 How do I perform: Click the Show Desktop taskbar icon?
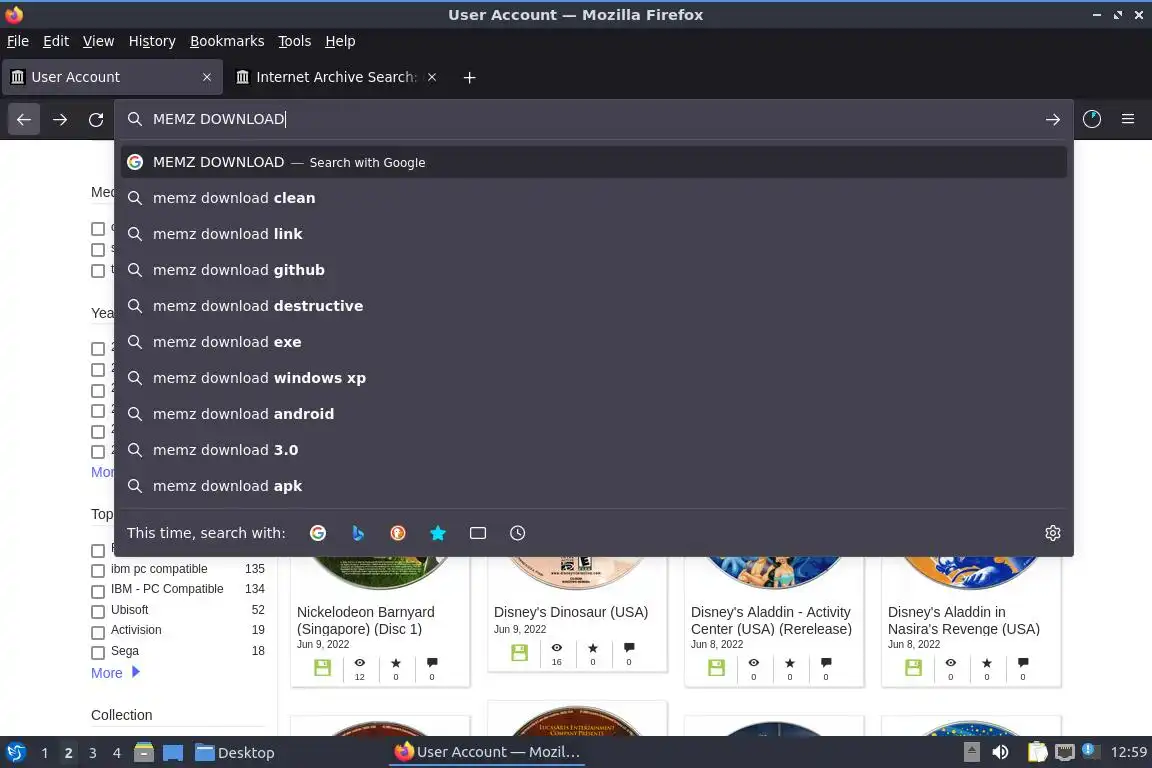[x=173, y=753]
